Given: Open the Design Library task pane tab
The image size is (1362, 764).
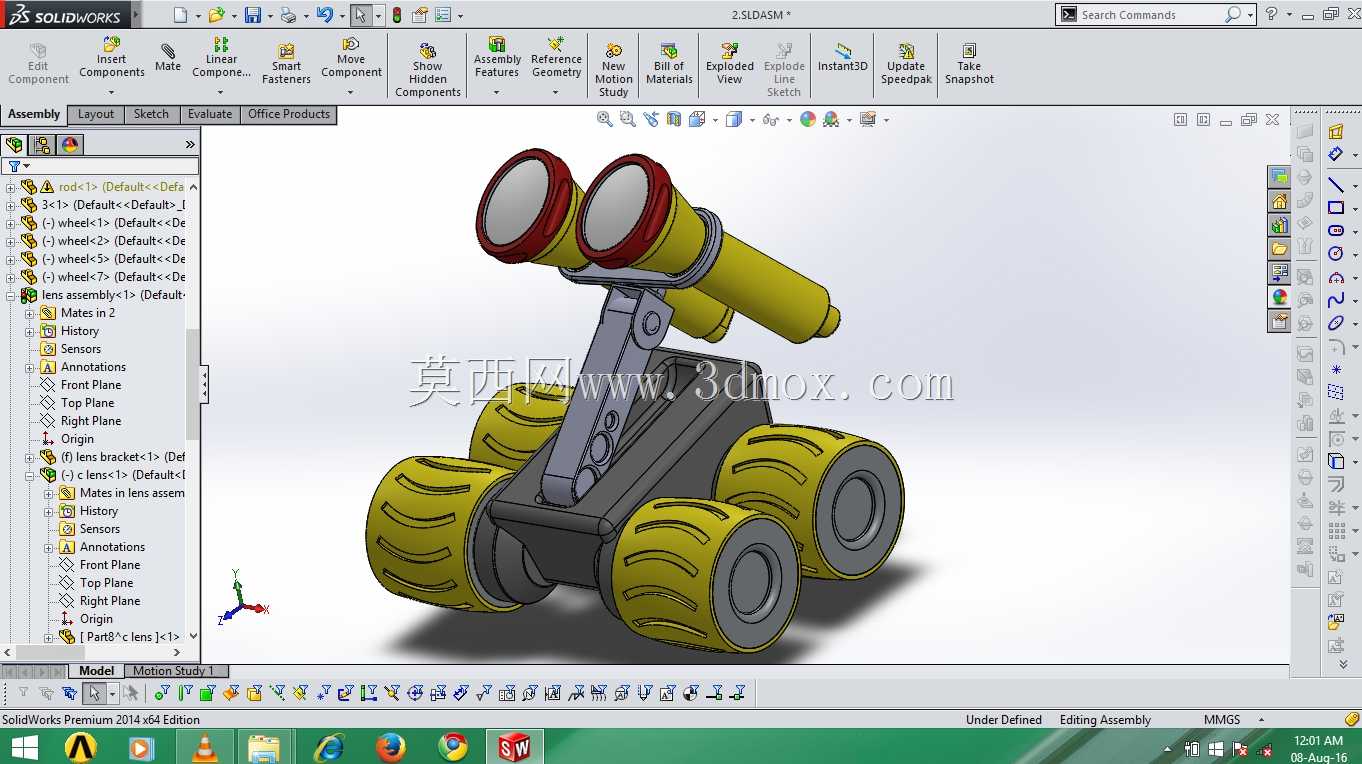Looking at the screenshot, I should [x=1280, y=225].
